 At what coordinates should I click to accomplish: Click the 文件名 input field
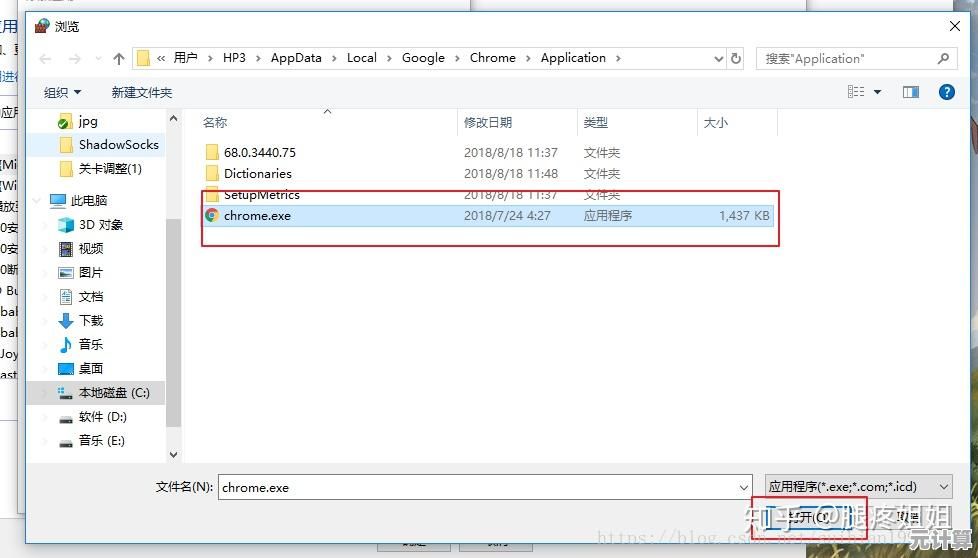coord(478,487)
